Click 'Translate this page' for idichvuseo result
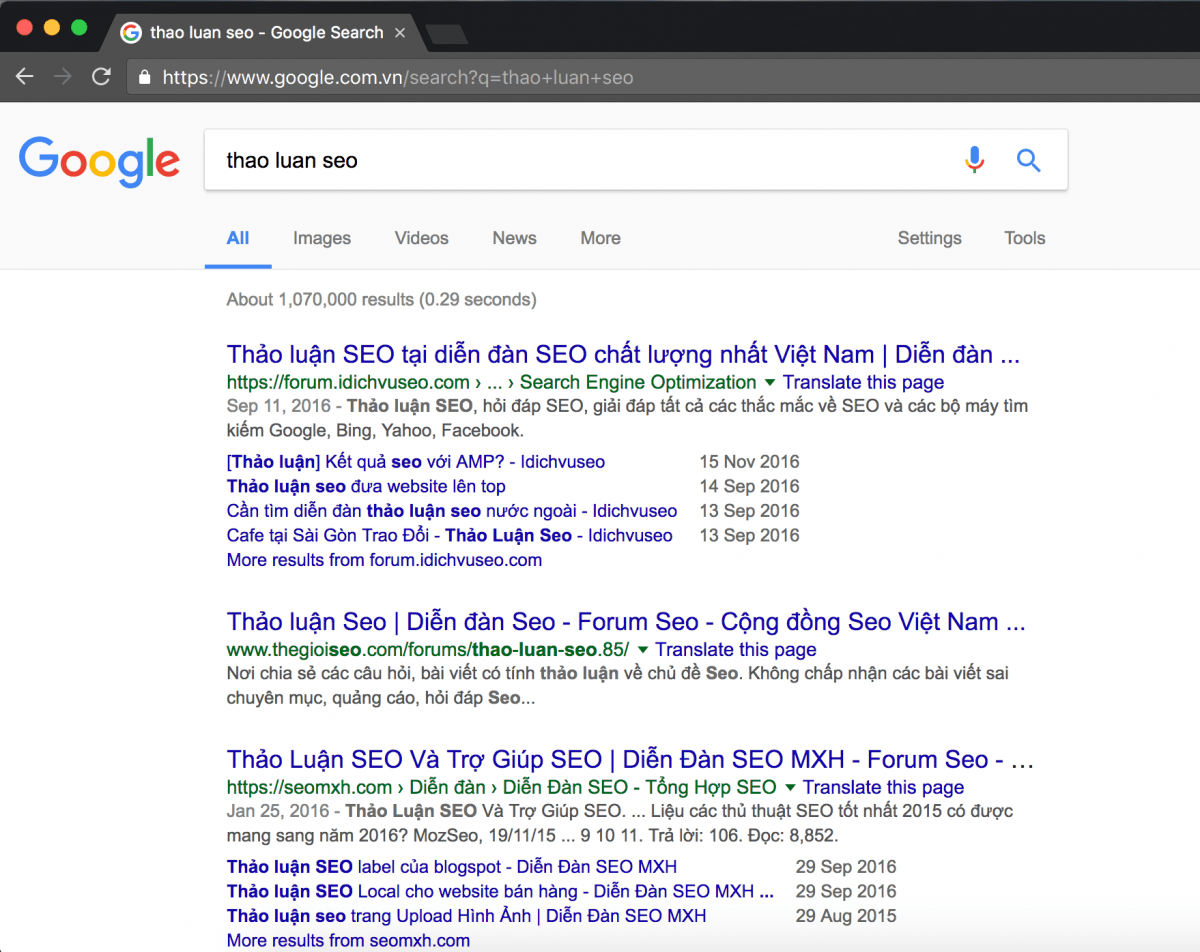Viewport: 1200px width, 952px height. (863, 382)
